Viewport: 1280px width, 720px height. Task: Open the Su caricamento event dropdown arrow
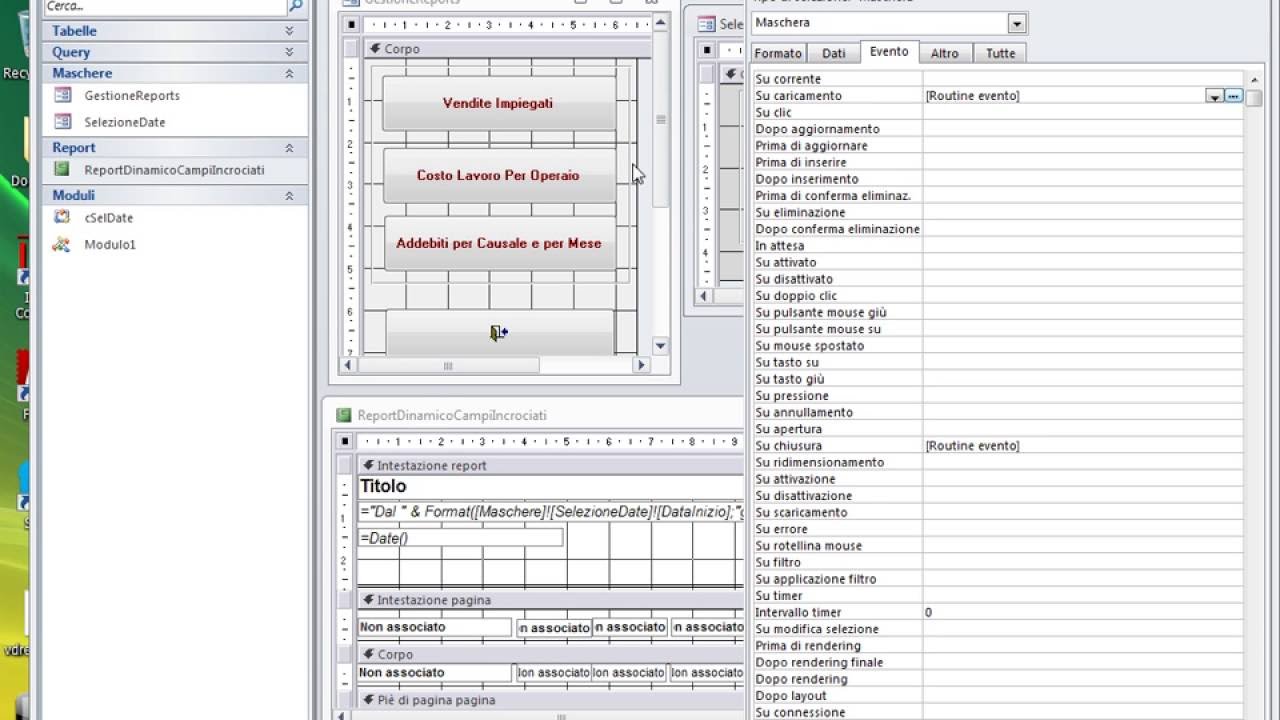pyautogui.click(x=1214, y=96)
